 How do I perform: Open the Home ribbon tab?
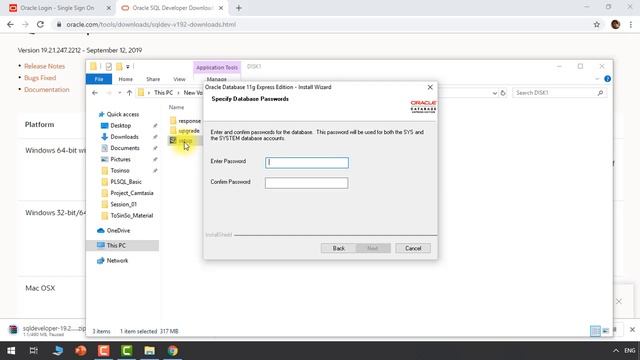(125, 79)
